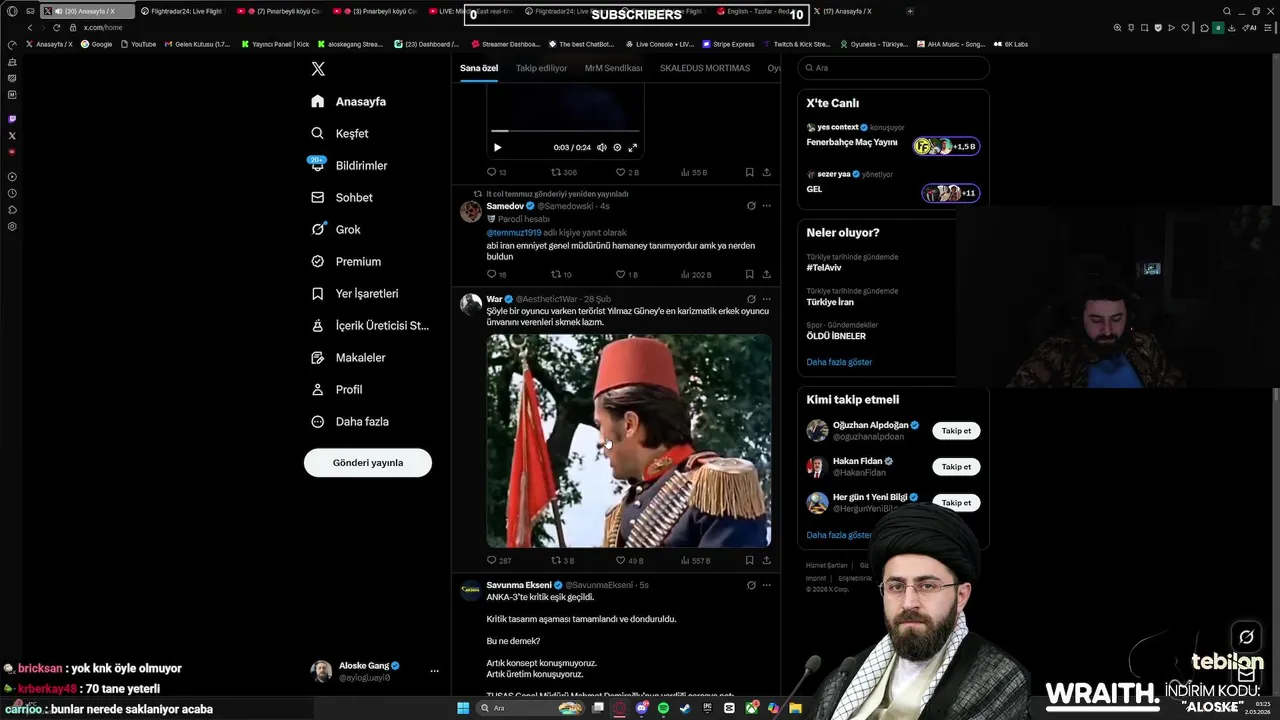Open more options on Samedov's tweet

click(767, 206)
